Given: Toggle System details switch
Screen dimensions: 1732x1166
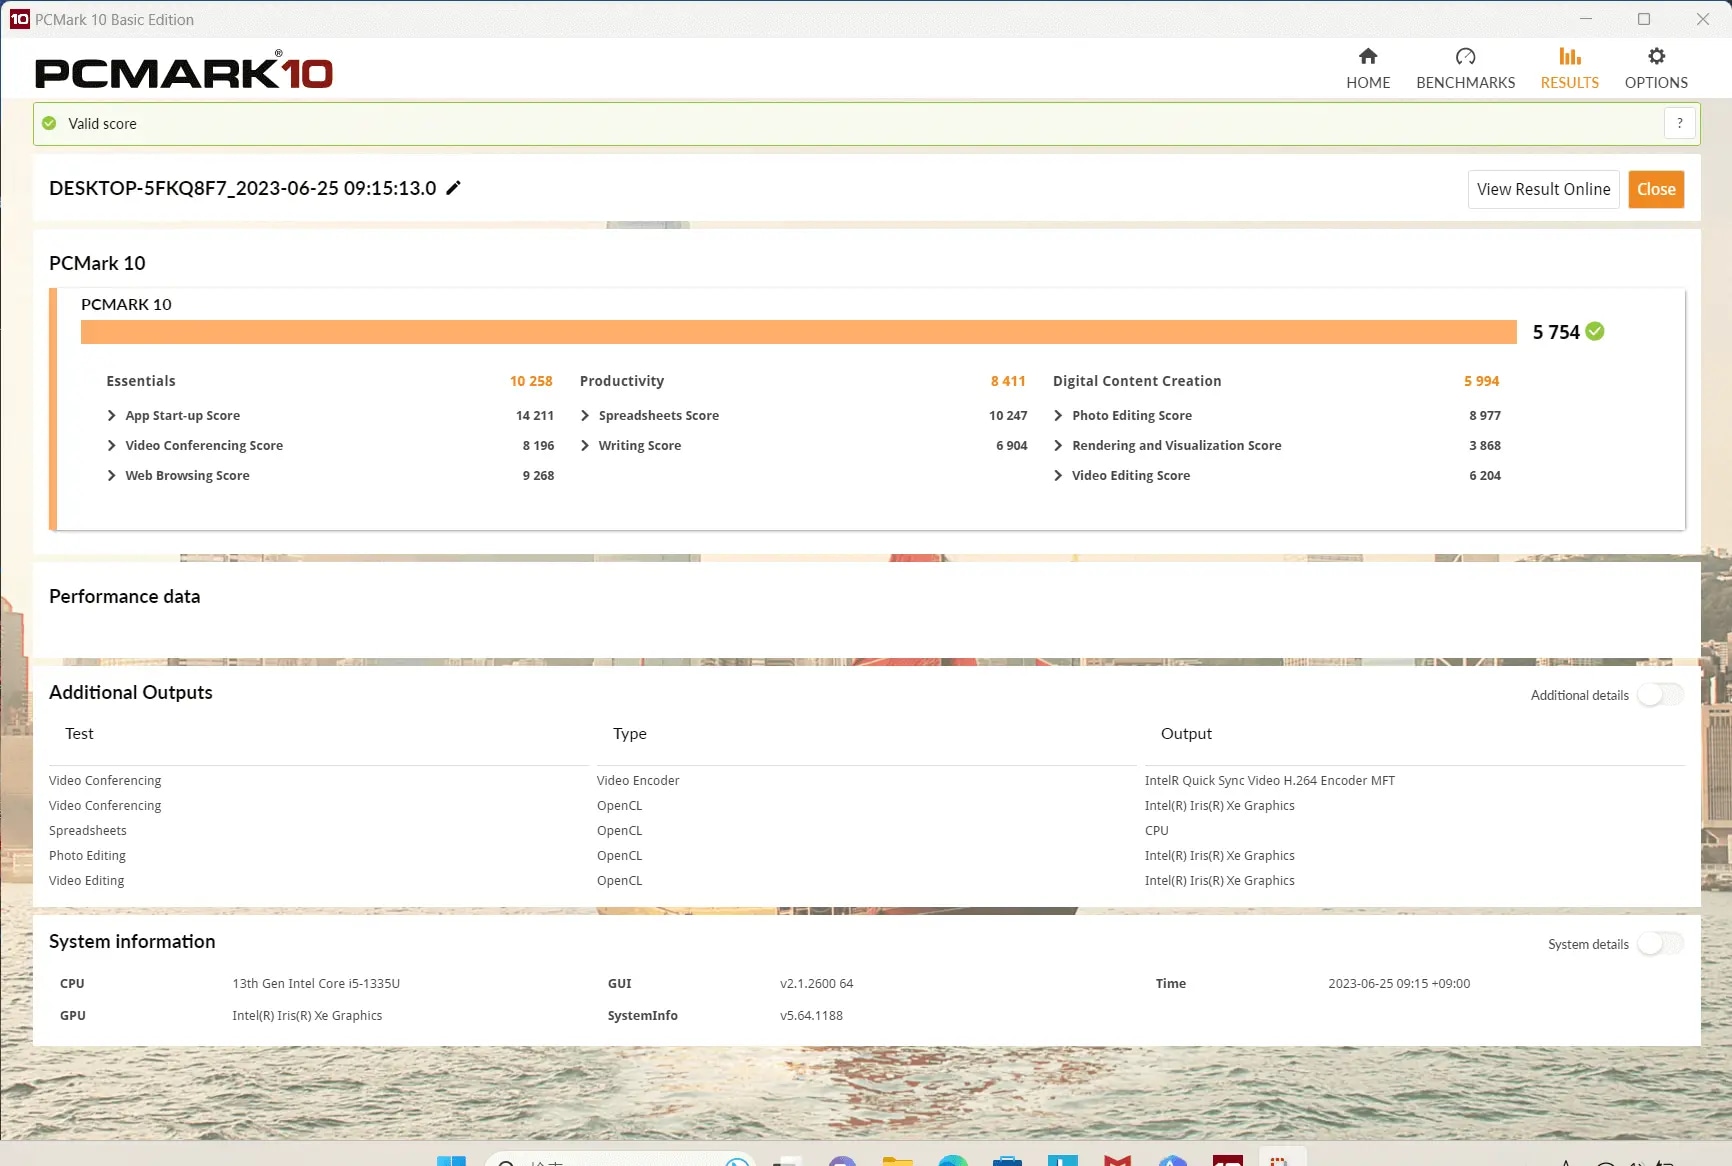Looking at the screenshot, I should 1660,943.
